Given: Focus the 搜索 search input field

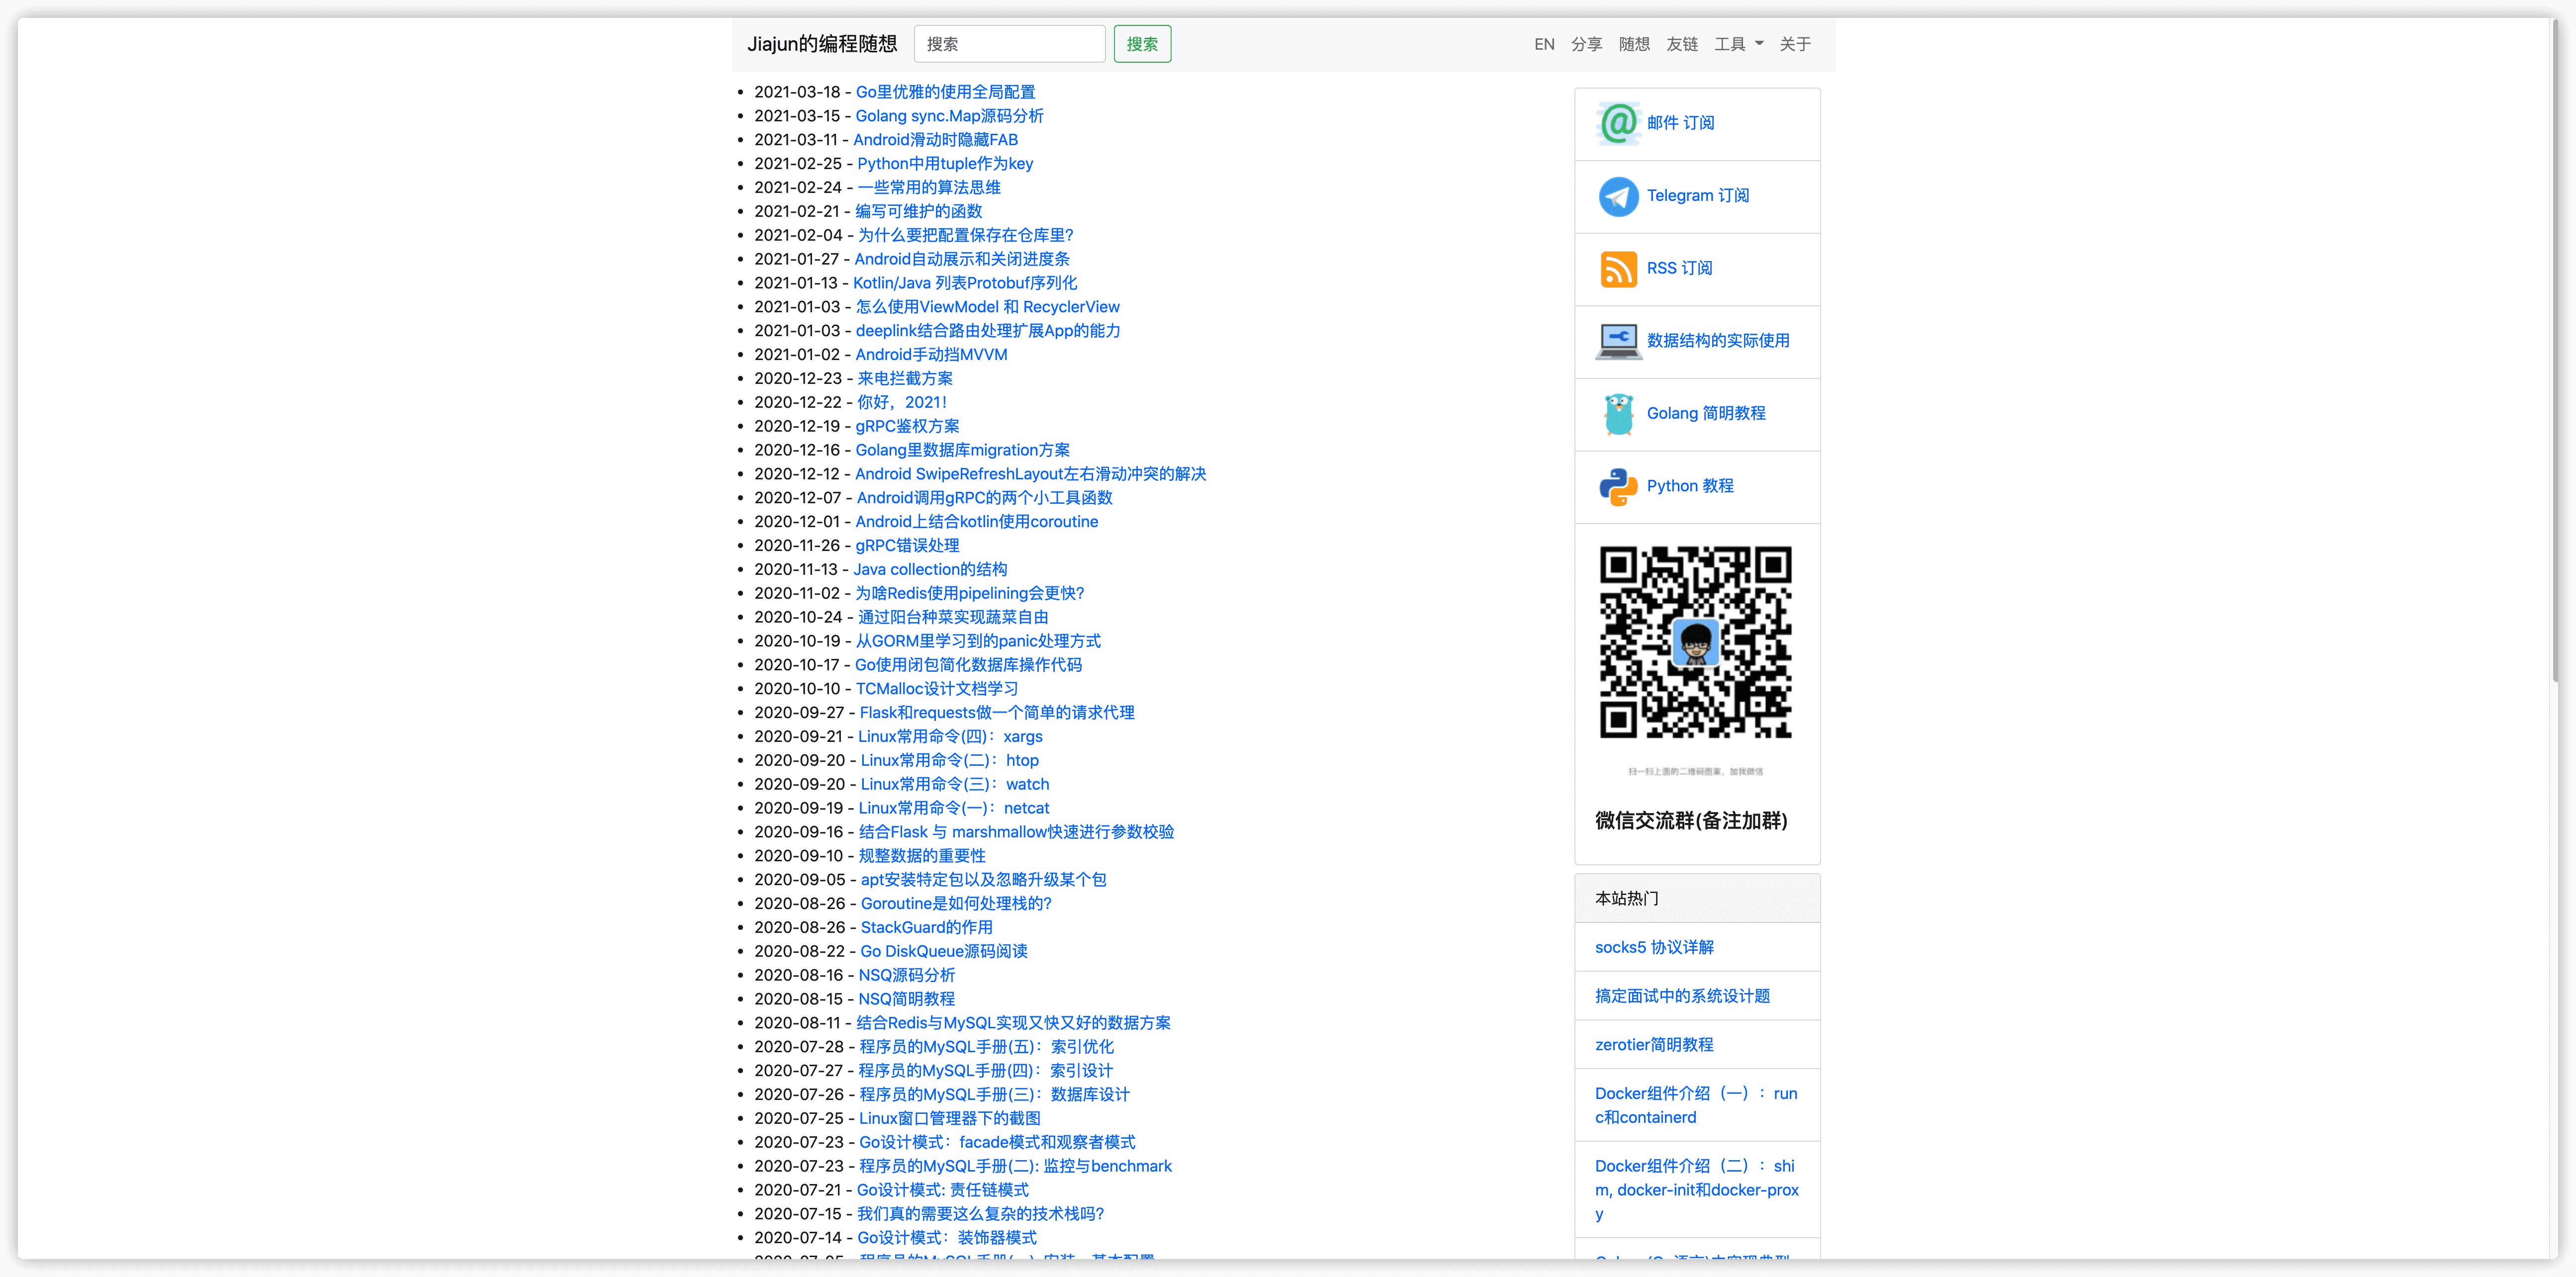Looking at the screenshot, I should pos(1009,44).
